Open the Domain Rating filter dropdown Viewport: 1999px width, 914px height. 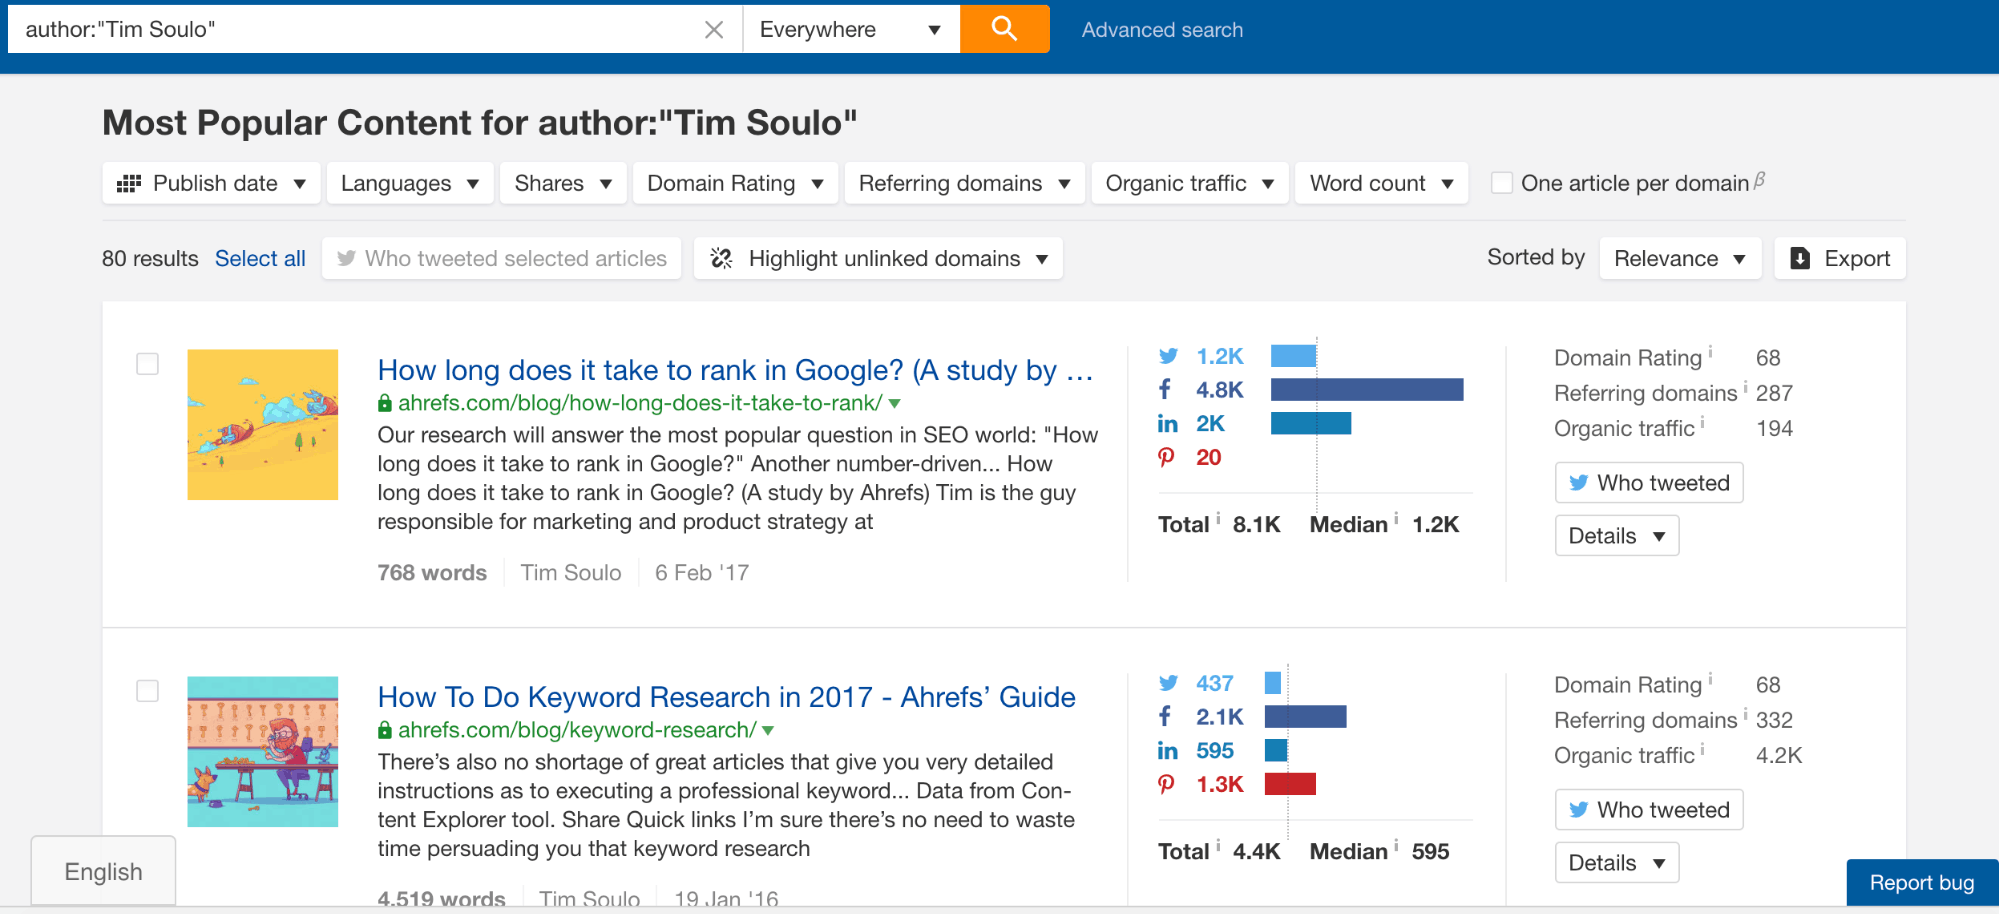point(735,183)
